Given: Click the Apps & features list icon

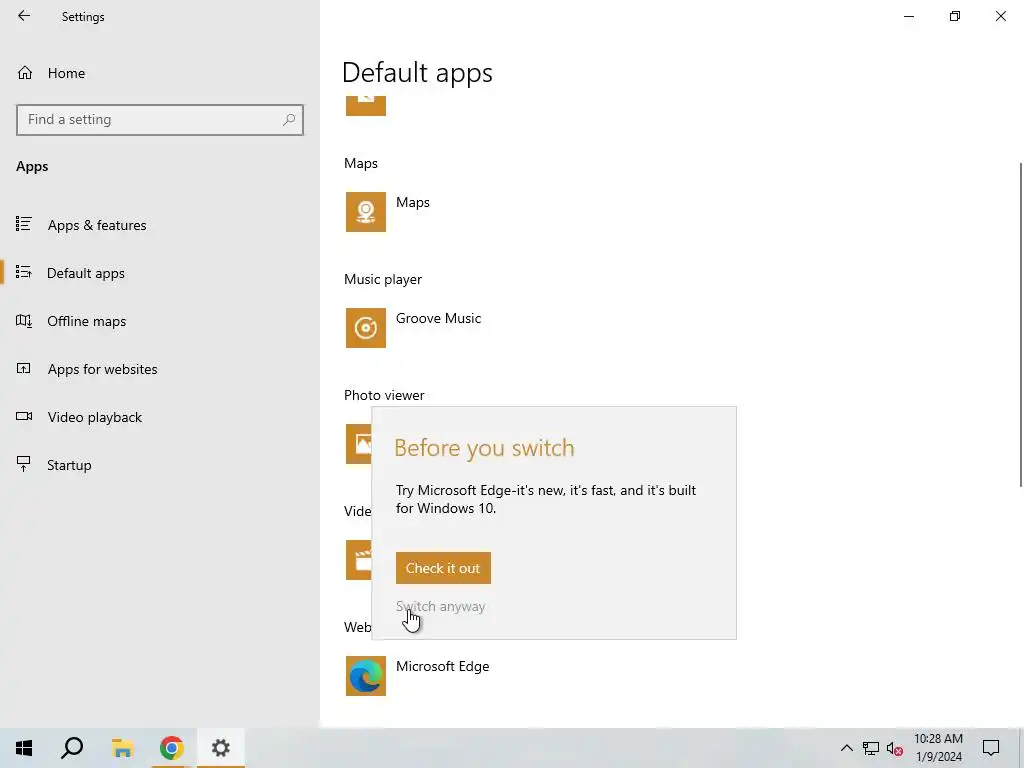Looking at the screenshot, I should click(24, 224).
